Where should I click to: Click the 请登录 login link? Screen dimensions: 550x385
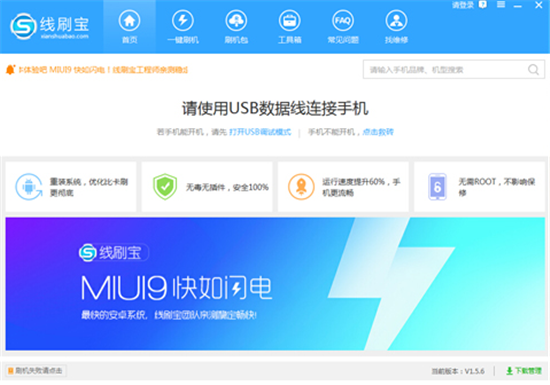[463, 5]
